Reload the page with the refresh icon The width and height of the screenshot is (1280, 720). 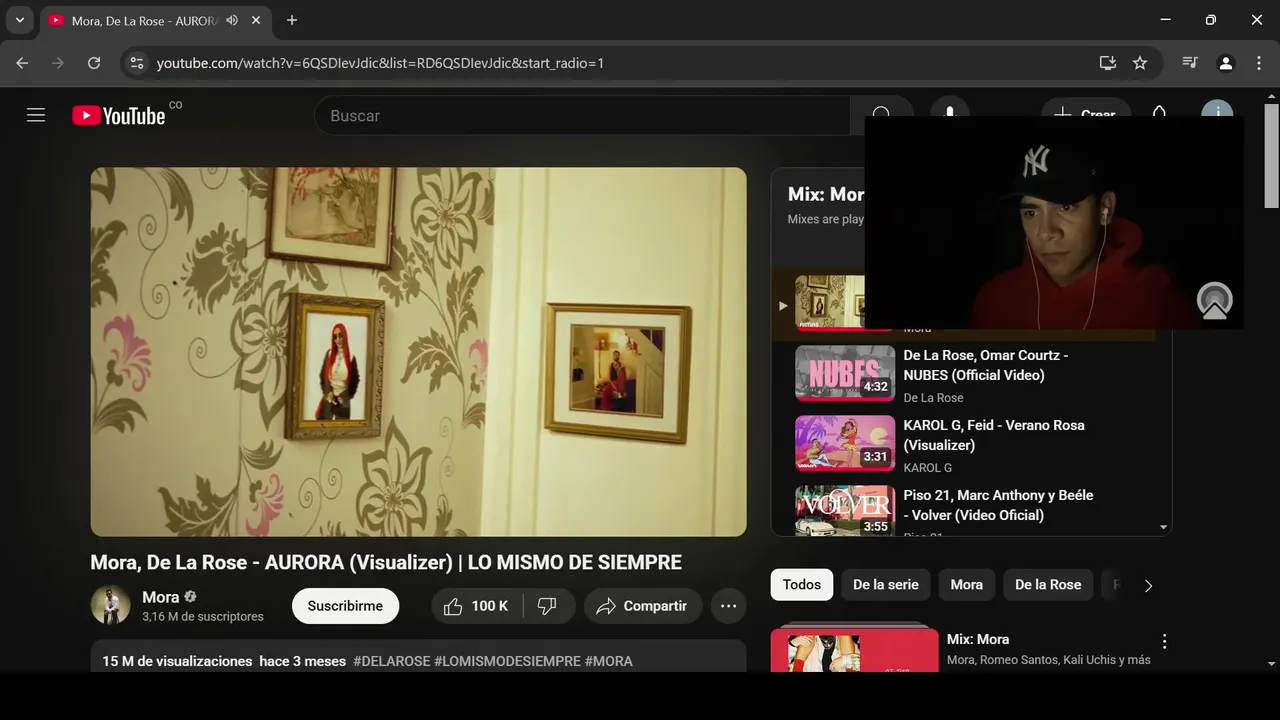(94, 63)
